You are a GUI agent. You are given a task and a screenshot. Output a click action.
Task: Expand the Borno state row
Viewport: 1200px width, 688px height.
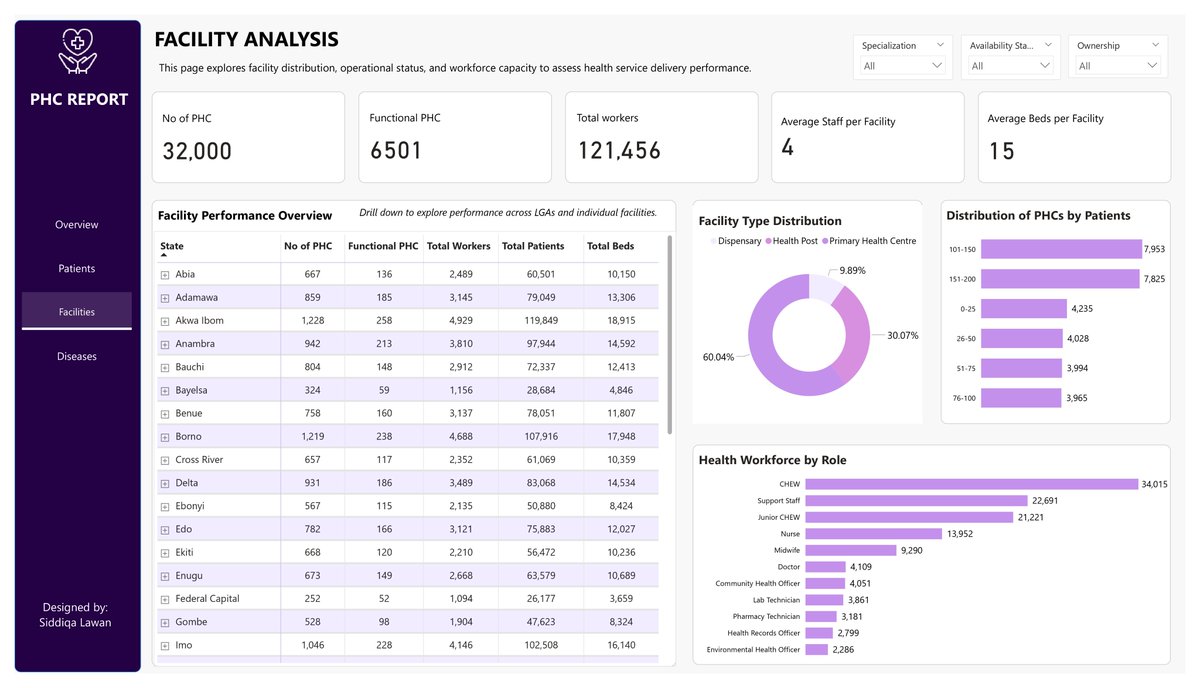click(x=165, y=437)
